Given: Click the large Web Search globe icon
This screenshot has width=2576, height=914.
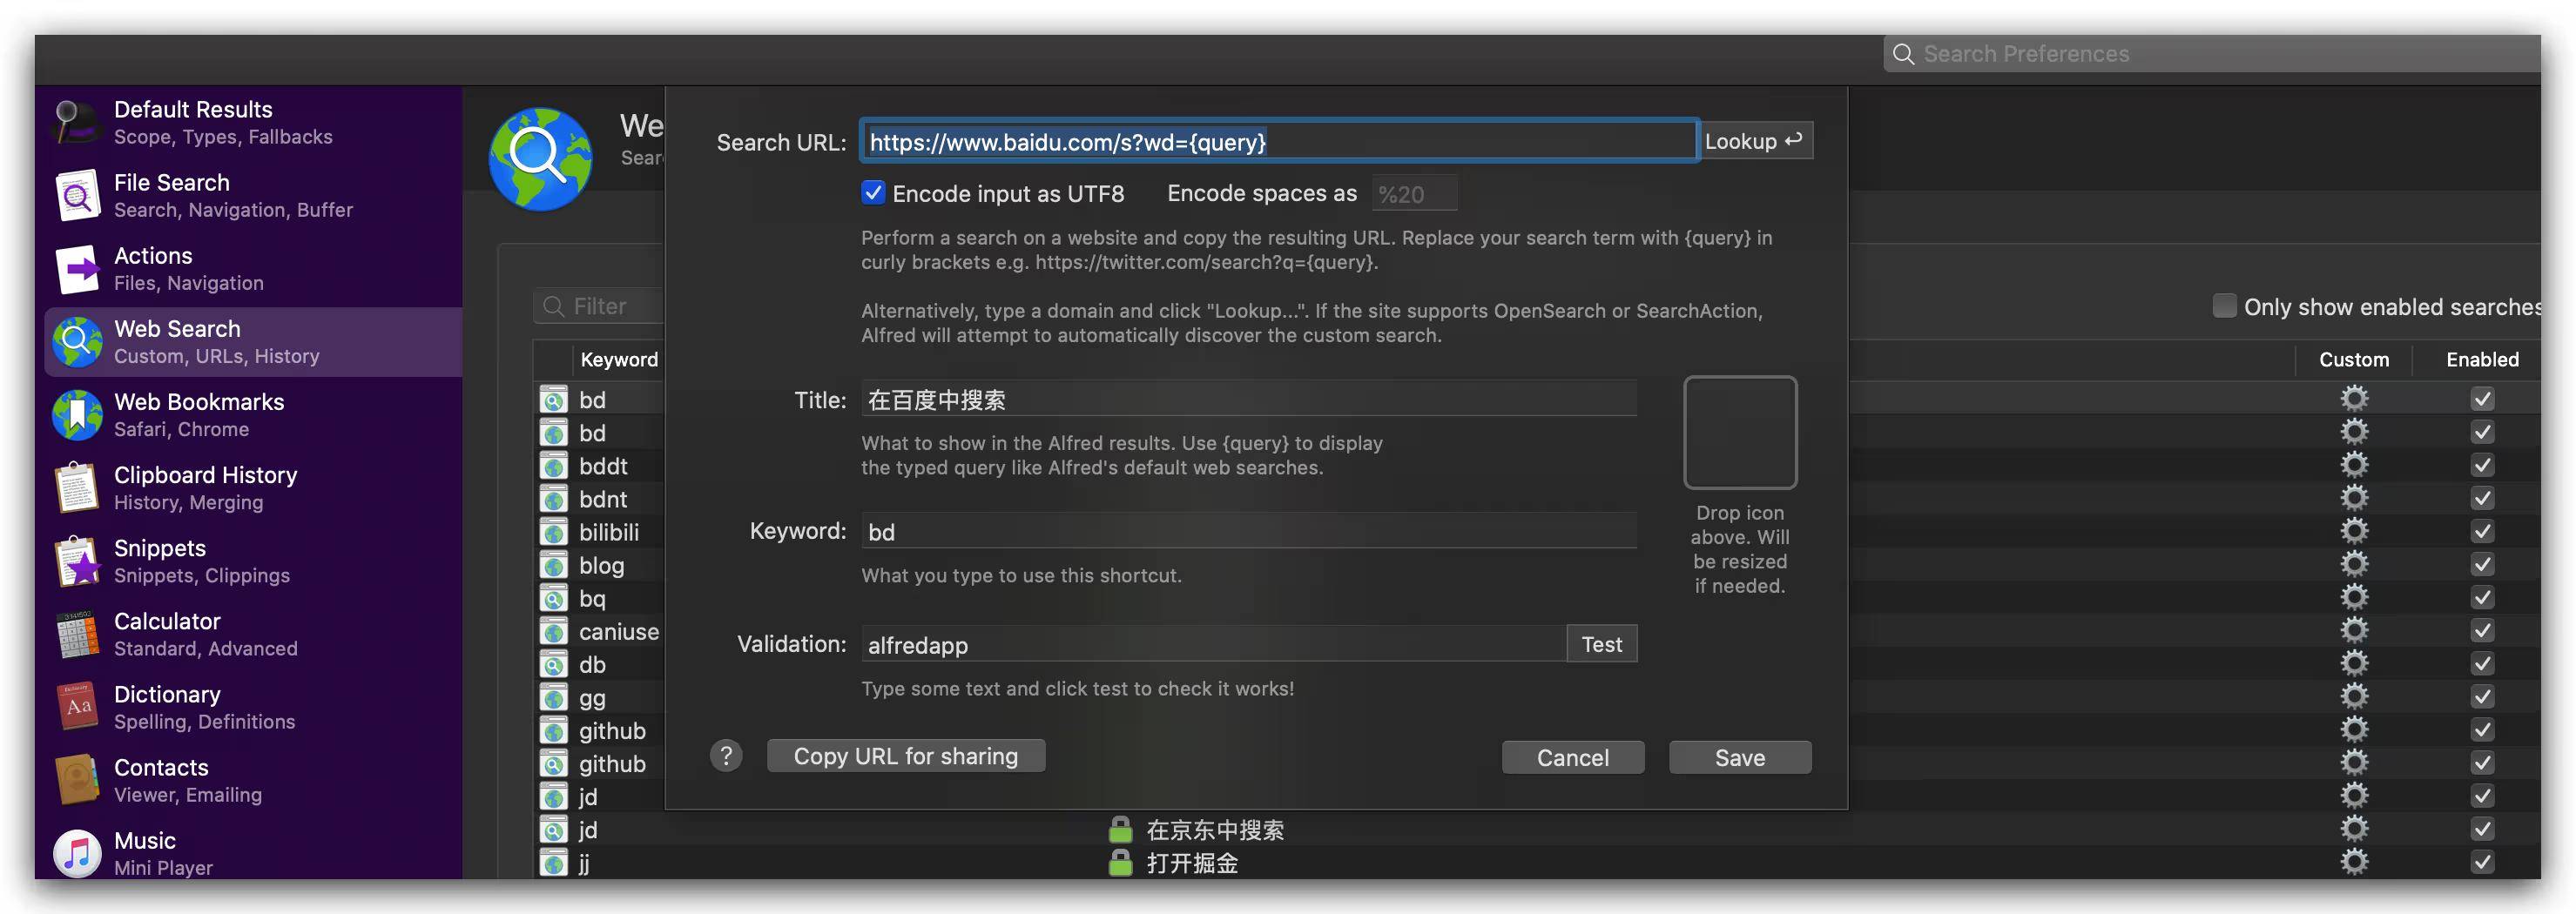Looking at the screenshot, I should click(540, 159).
